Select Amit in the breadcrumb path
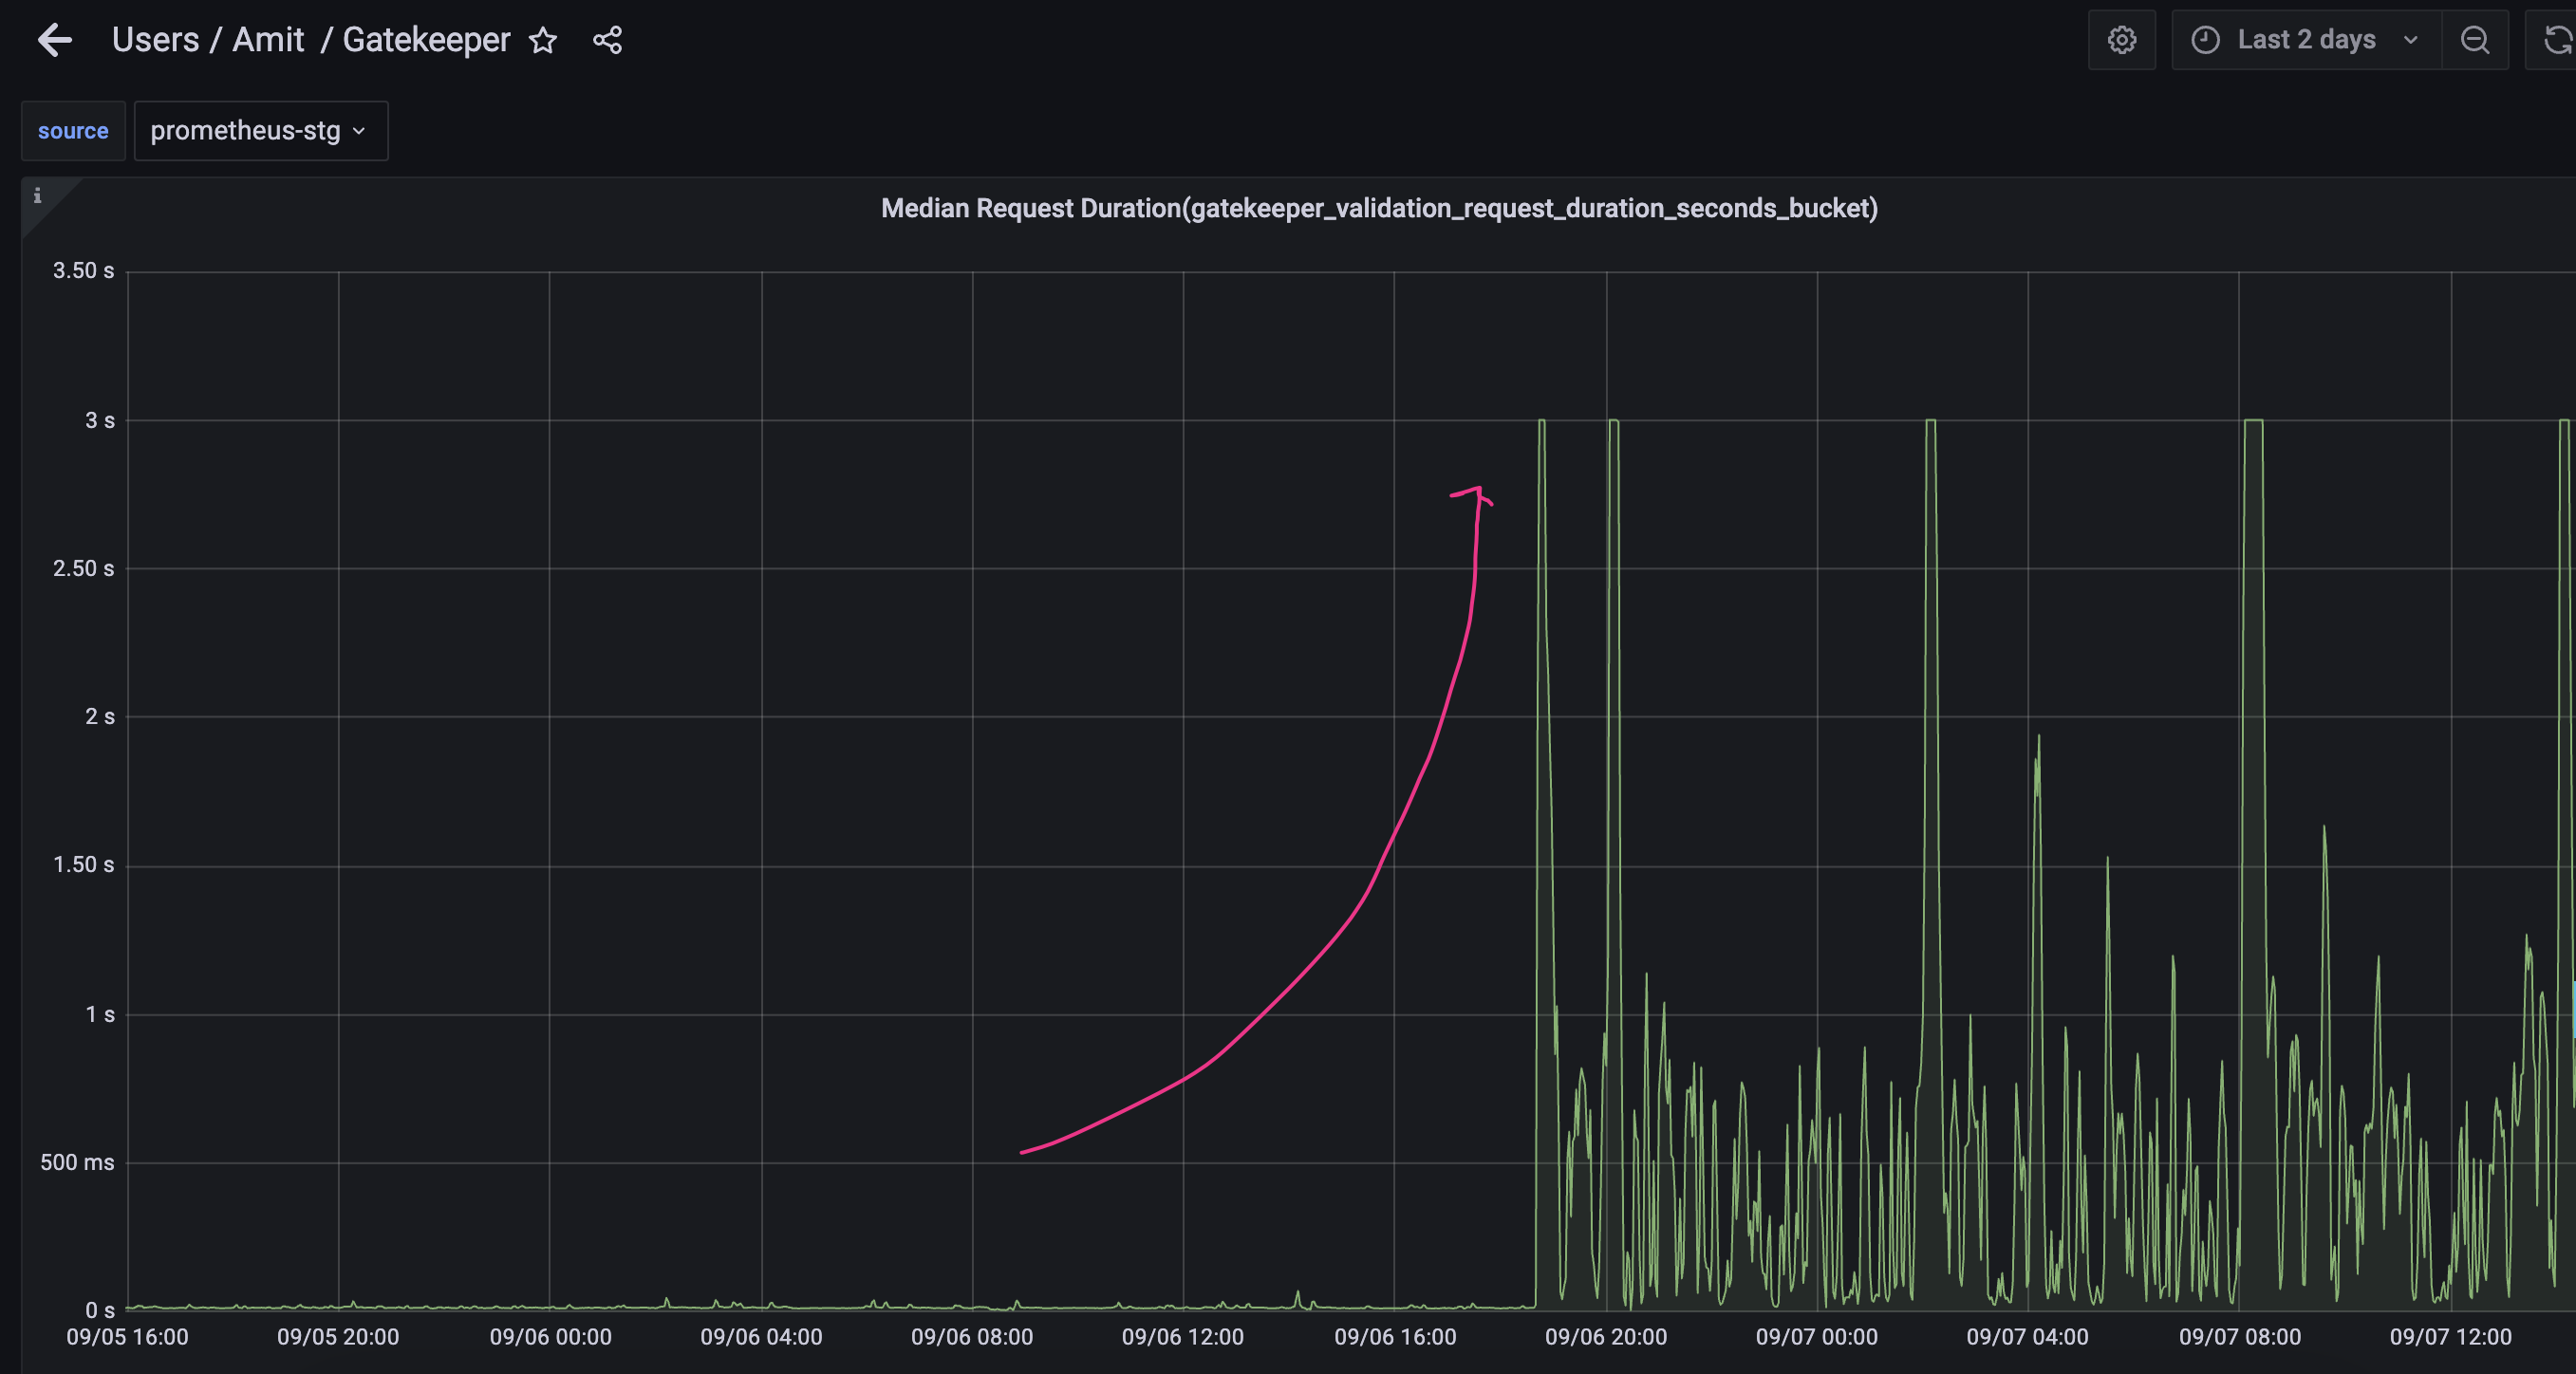This screenshot has width=2576, height=1374. (267, 39)
